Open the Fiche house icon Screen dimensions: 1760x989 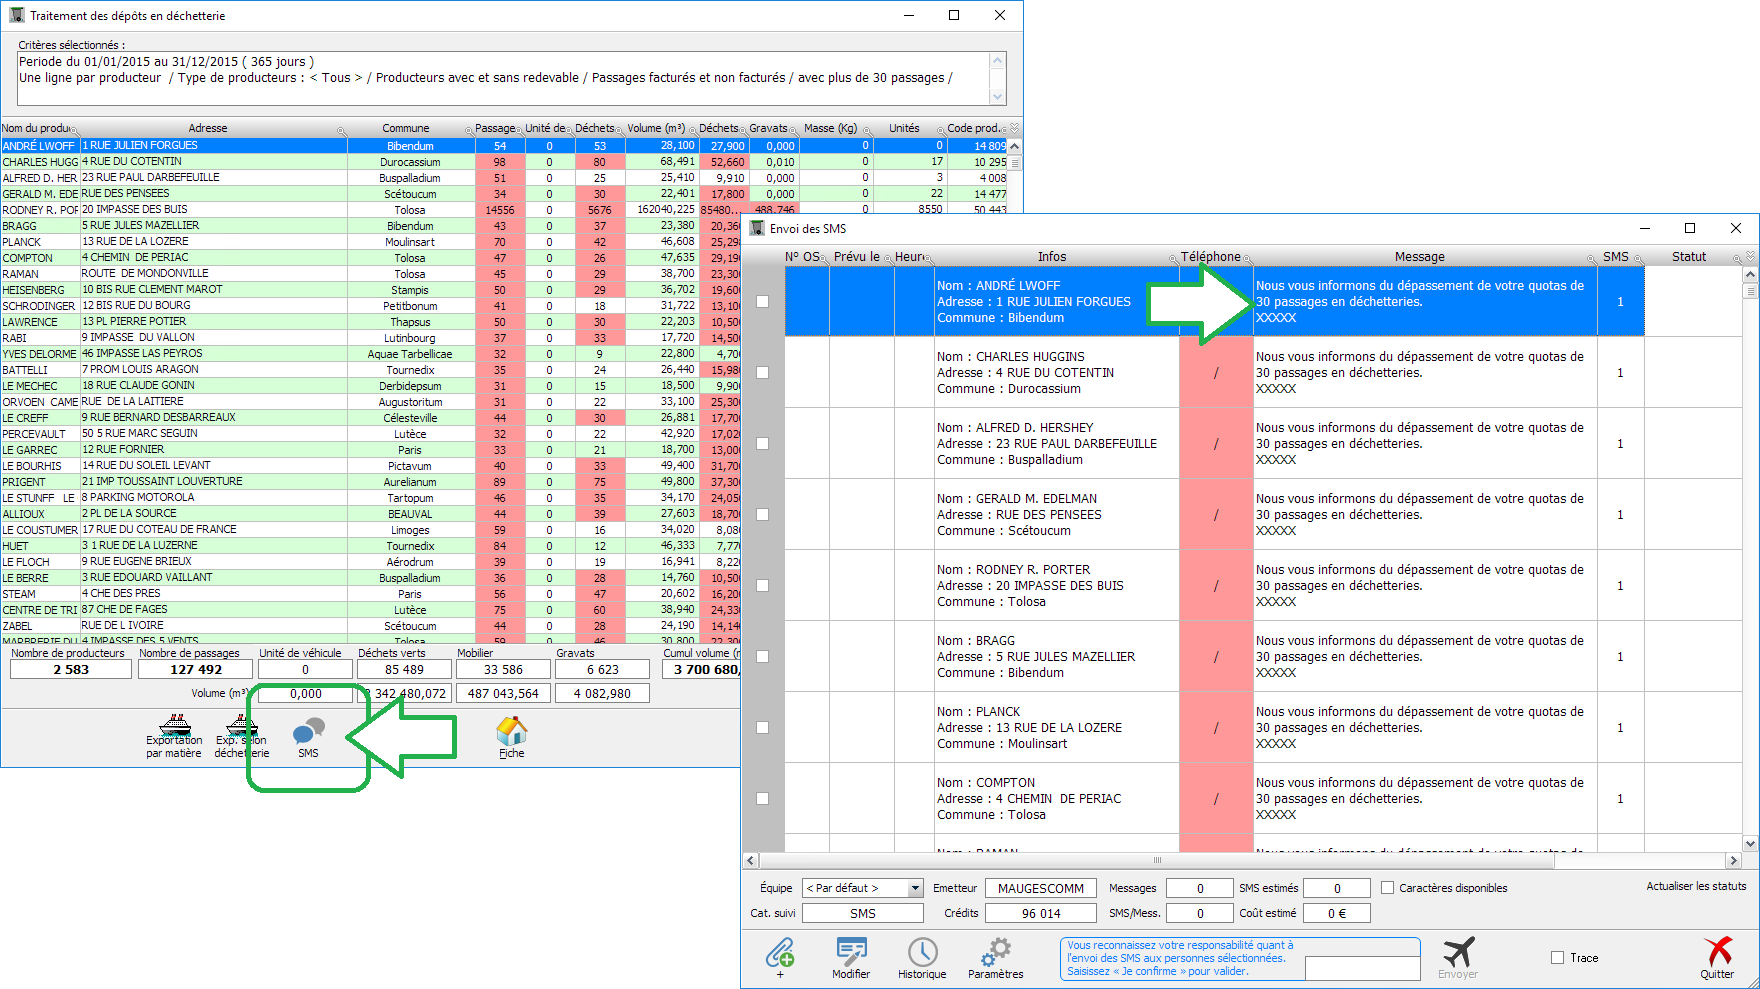click(511, 733)
